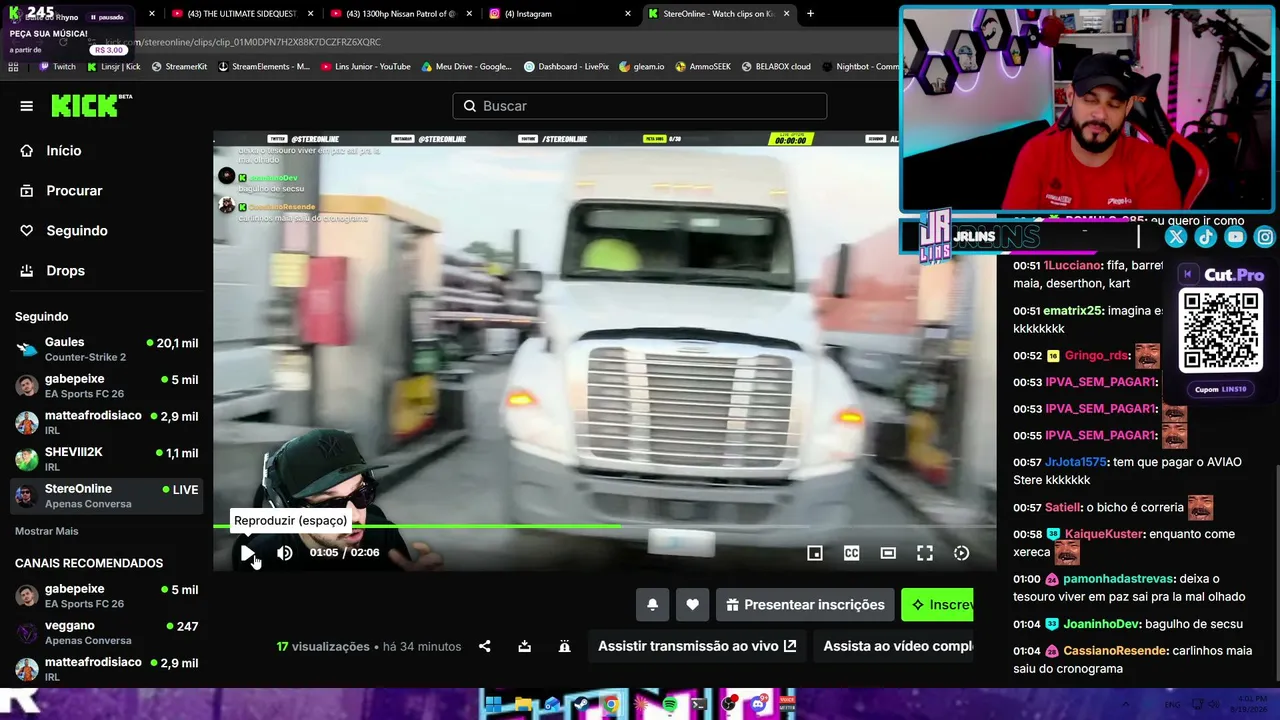Click the Buscar search field

[640, 106]
